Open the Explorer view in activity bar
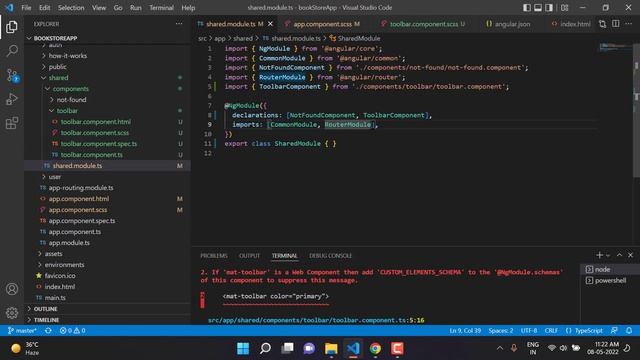640x360 pixels. point(12,27)
